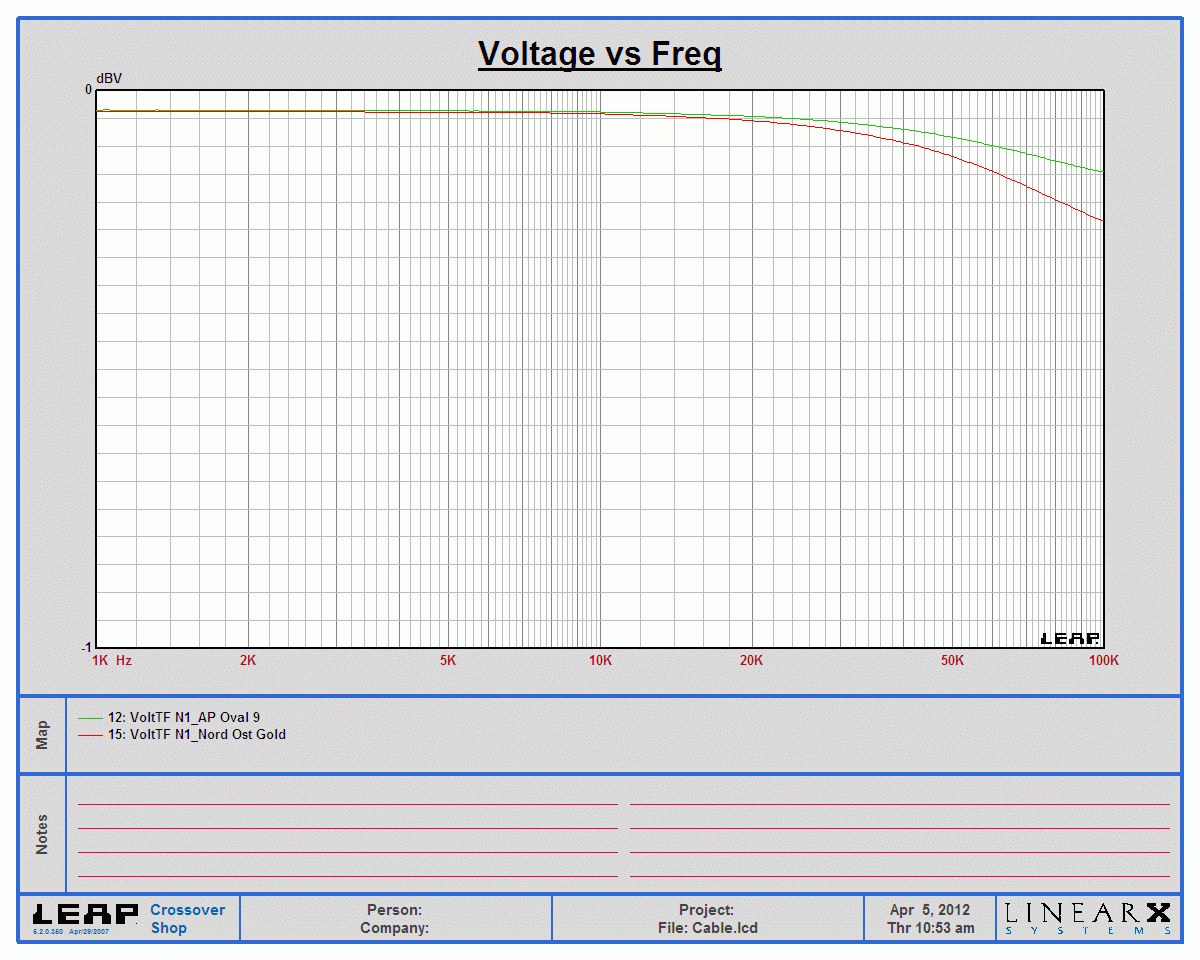The width and height of the screenshot is (1200, 960).
Task: Click the LinearX Systems logo
Action: tap(1088, 917)
